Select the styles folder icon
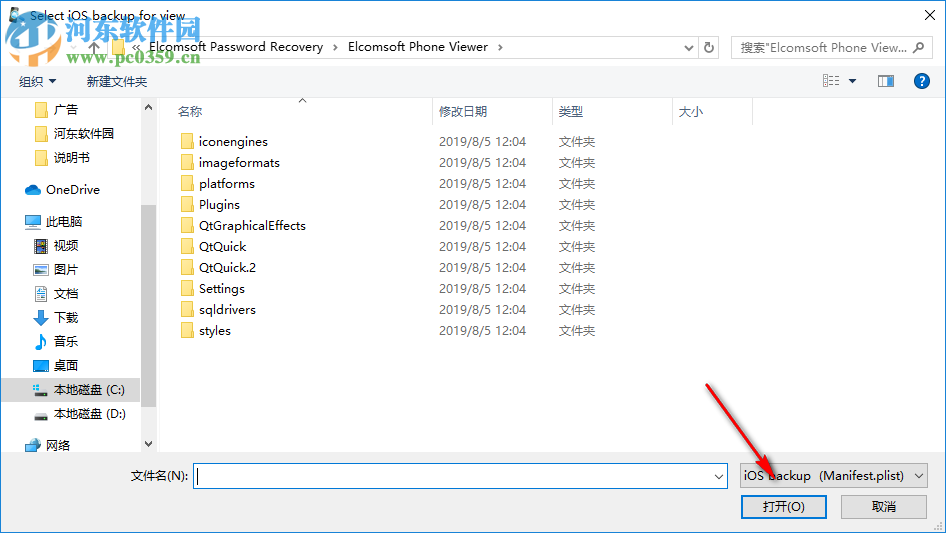Viewport: 946px width, 533px height. tap(187, 331)
